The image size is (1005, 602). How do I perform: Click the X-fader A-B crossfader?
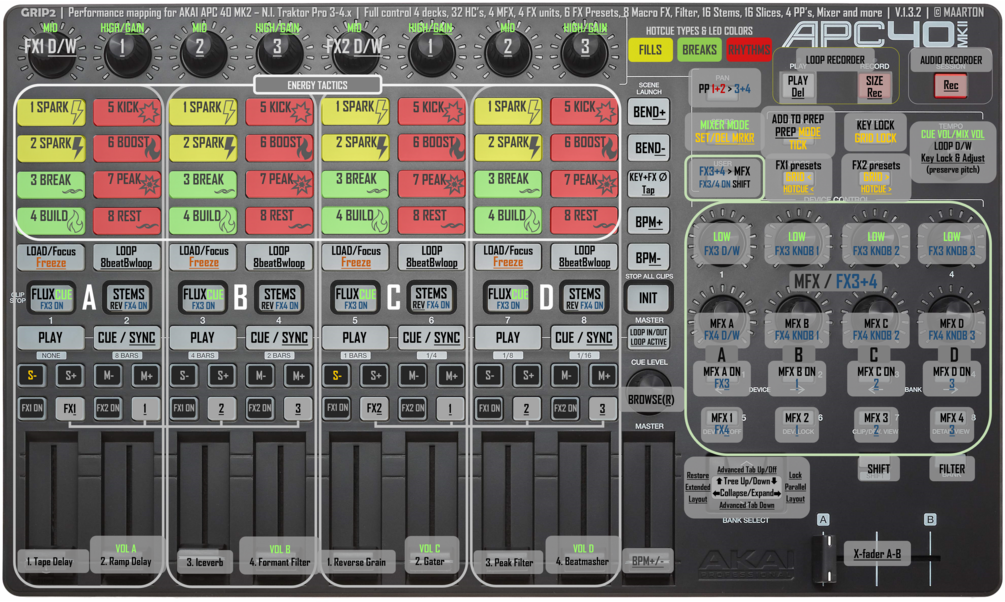[877, 553]
